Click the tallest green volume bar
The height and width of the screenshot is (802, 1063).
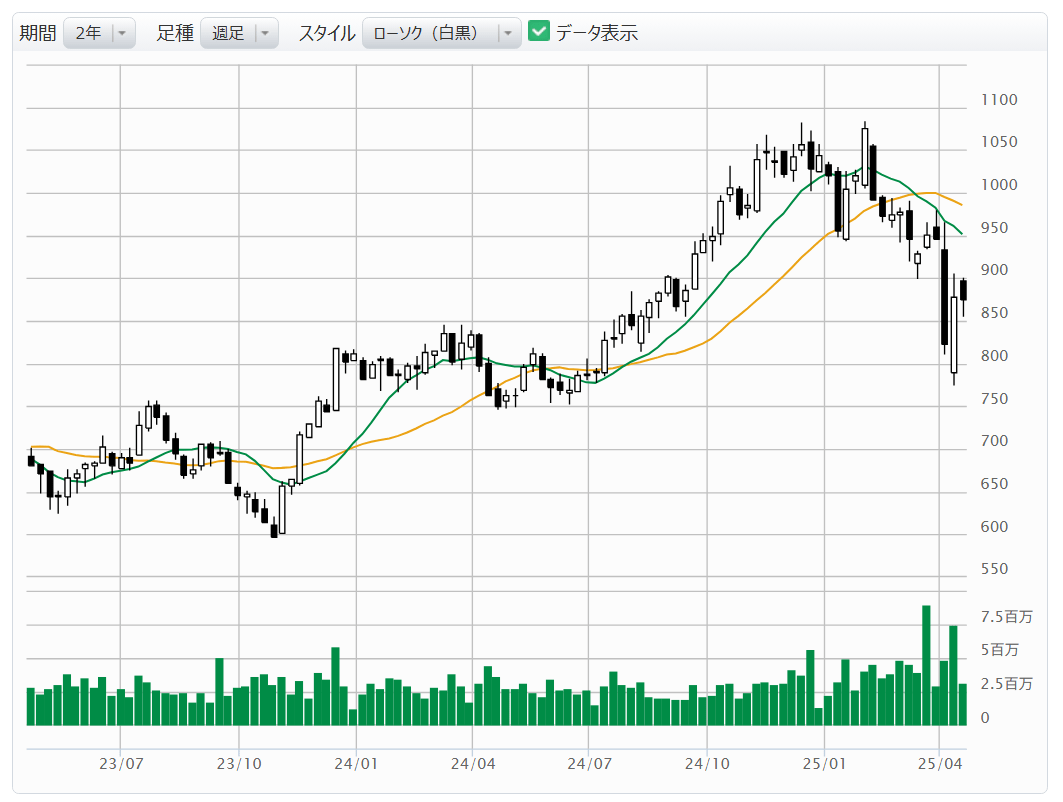click(926, 665)
